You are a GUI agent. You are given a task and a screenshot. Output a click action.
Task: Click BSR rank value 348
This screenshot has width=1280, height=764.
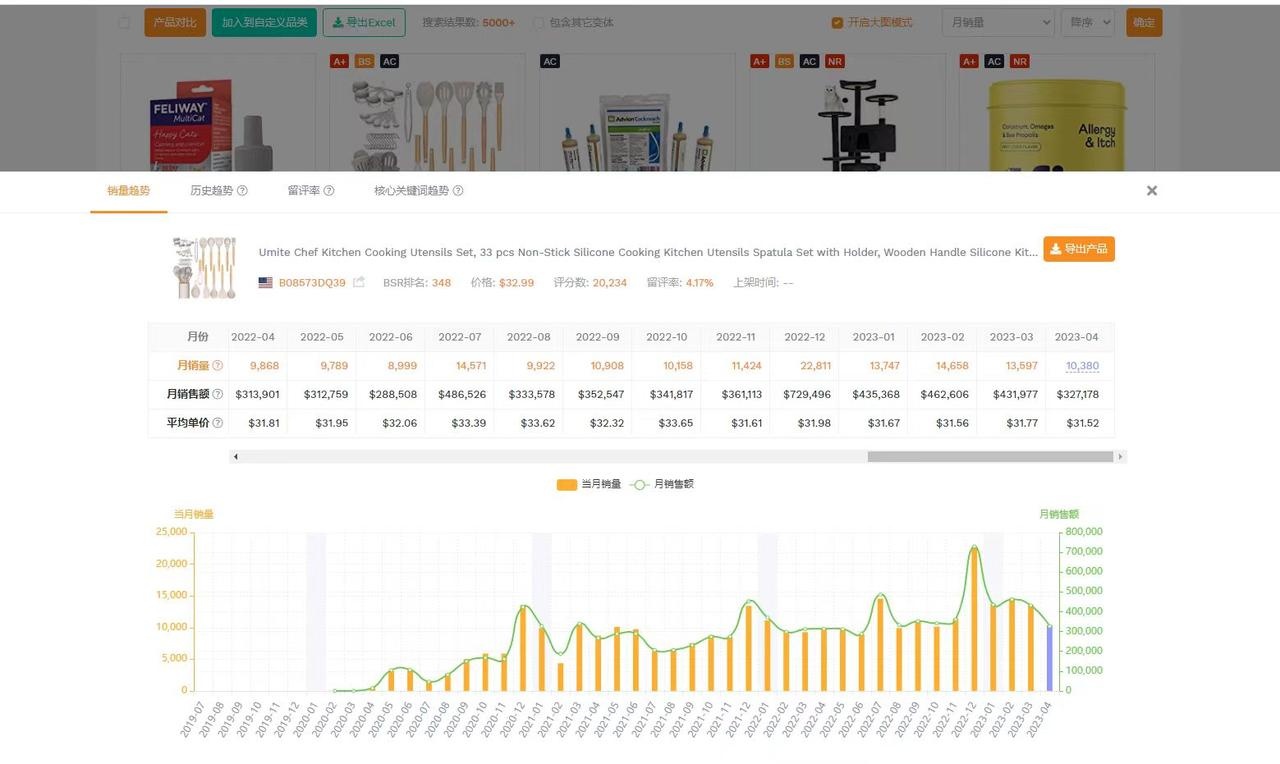(x=441, y=283)
